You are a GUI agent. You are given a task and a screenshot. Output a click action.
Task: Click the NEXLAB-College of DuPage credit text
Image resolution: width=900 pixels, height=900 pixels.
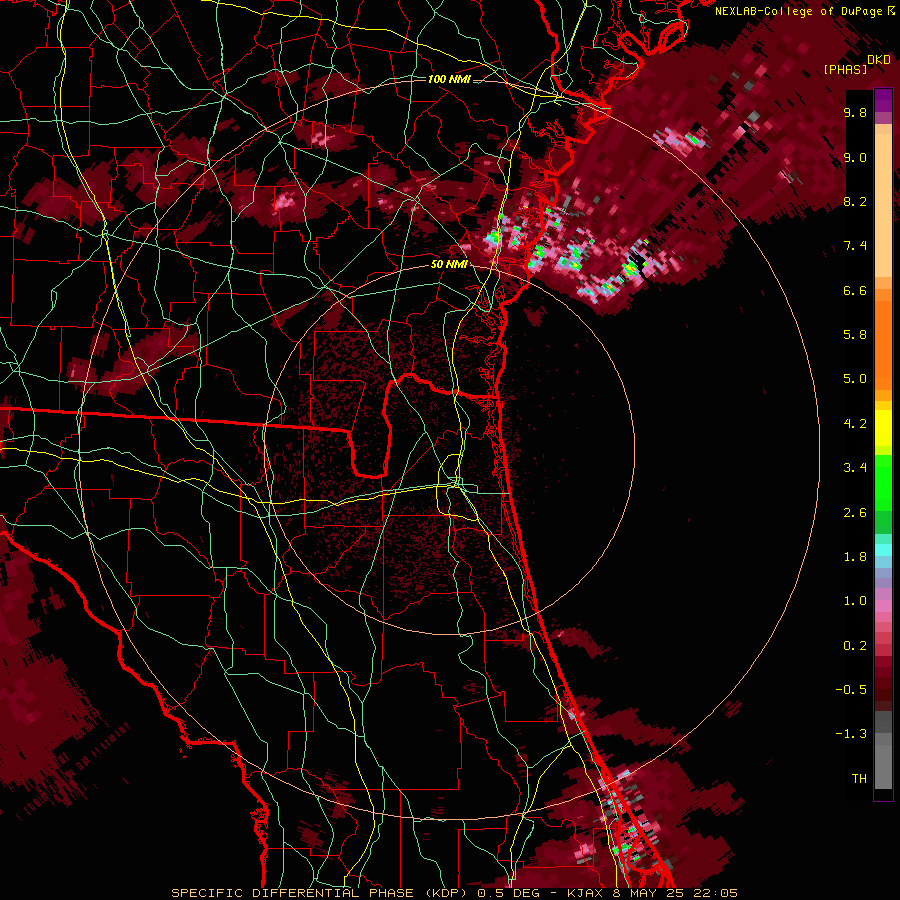(x=800, y=11)
